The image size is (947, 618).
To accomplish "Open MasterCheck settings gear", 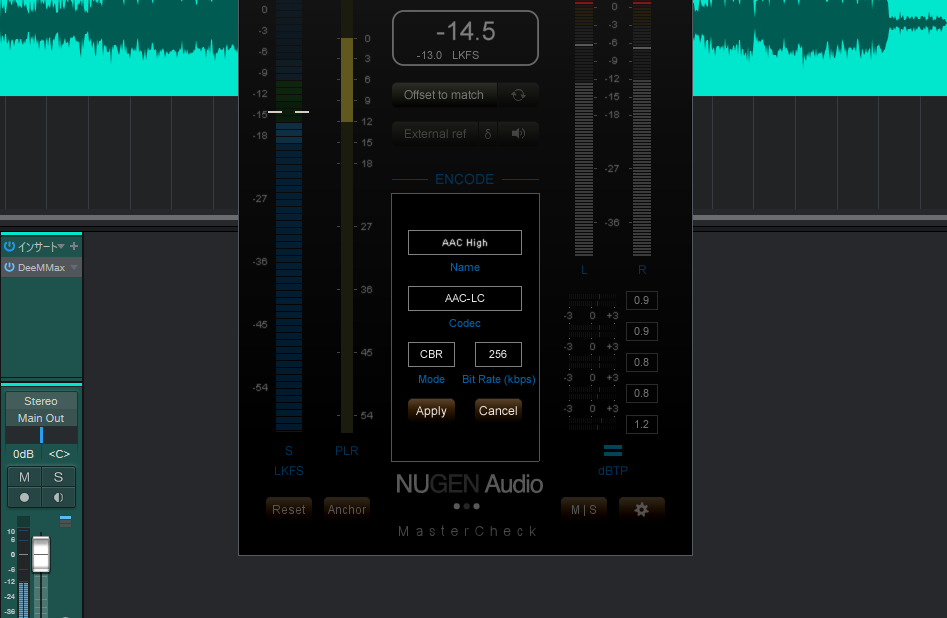I will (641, 509).
